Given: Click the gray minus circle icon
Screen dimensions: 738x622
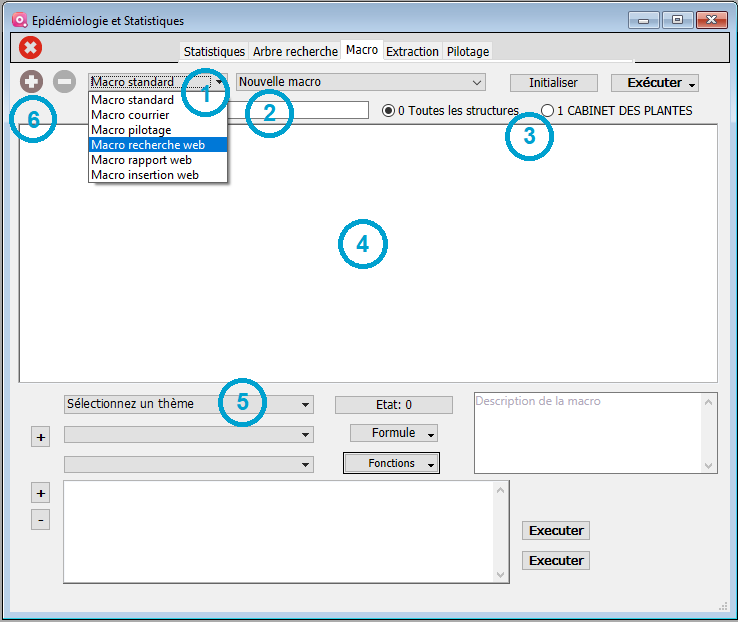Looking at the screenshot, I should click(x=64, y=82).
